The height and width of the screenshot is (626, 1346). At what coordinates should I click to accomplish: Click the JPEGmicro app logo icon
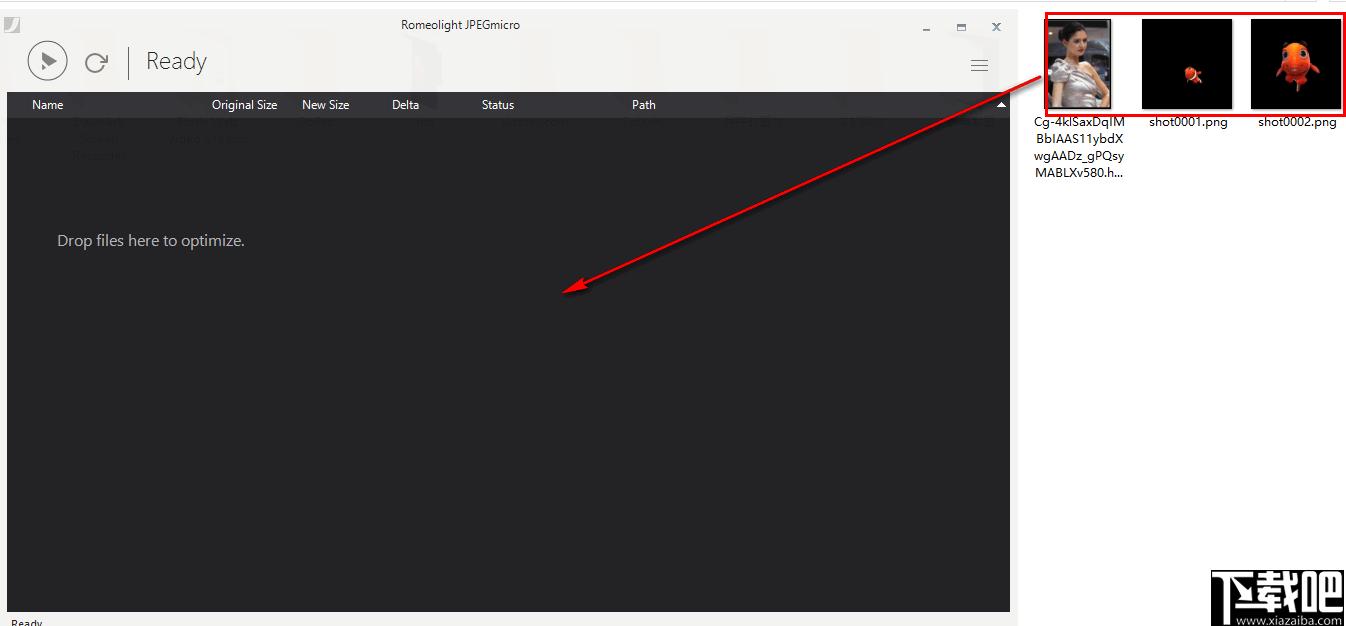12,25
